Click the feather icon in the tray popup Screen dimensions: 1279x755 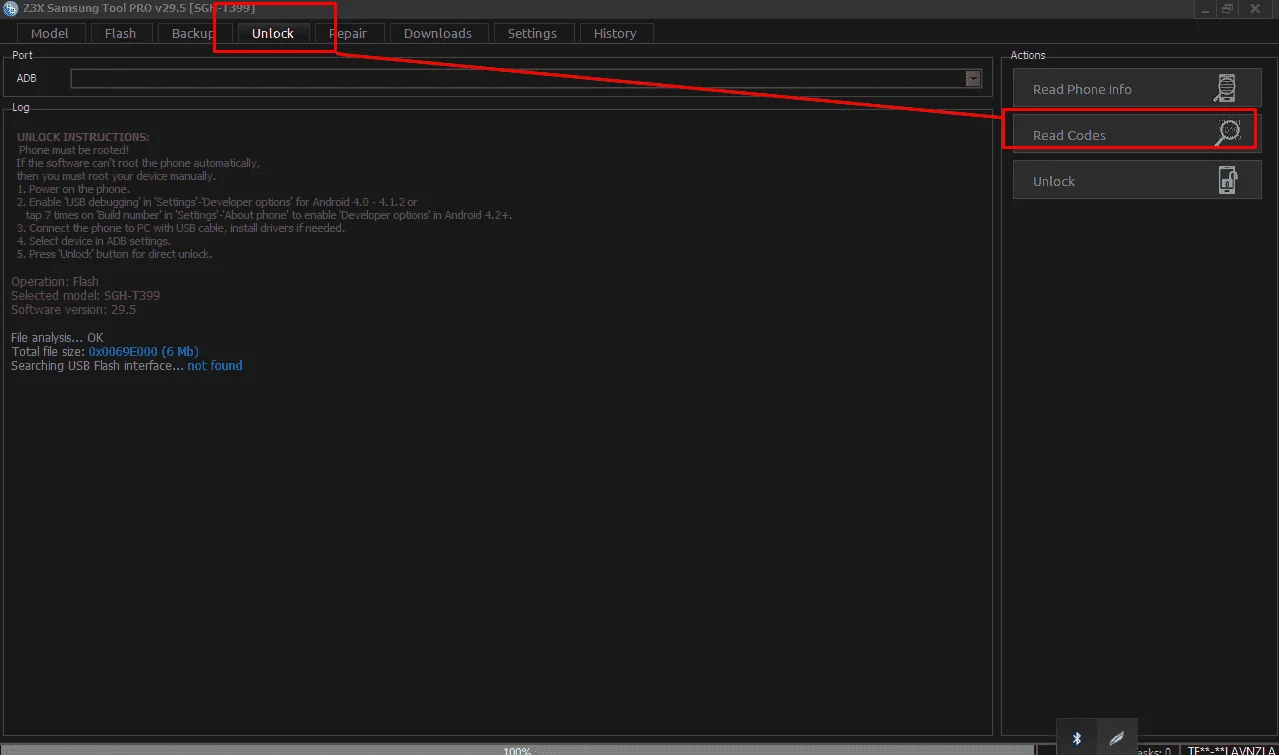(x=1117, y=739)
